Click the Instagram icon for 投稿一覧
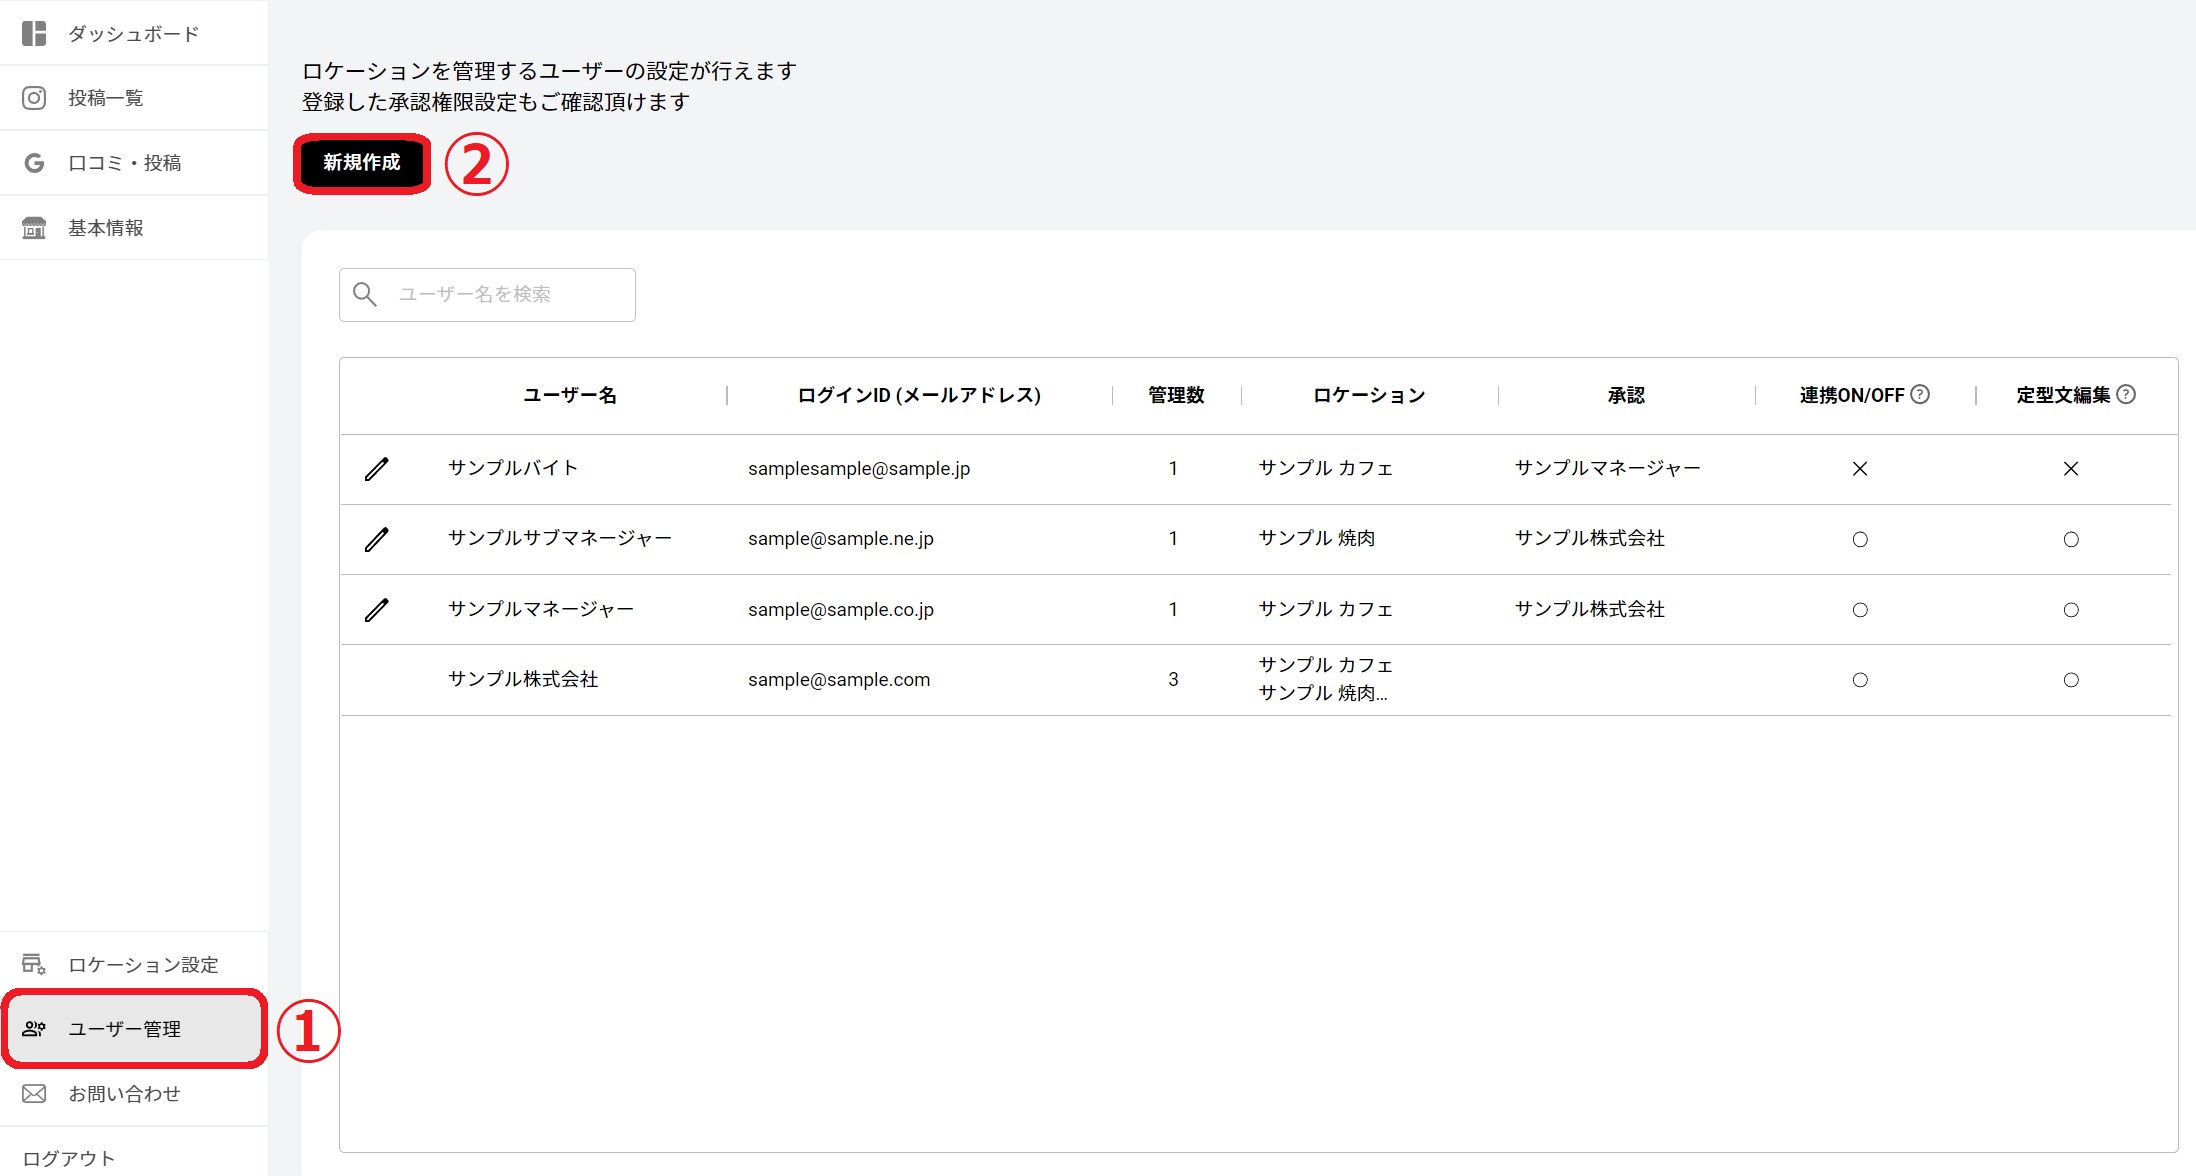Screen dimensions: 2196x1176 point(34,98)
